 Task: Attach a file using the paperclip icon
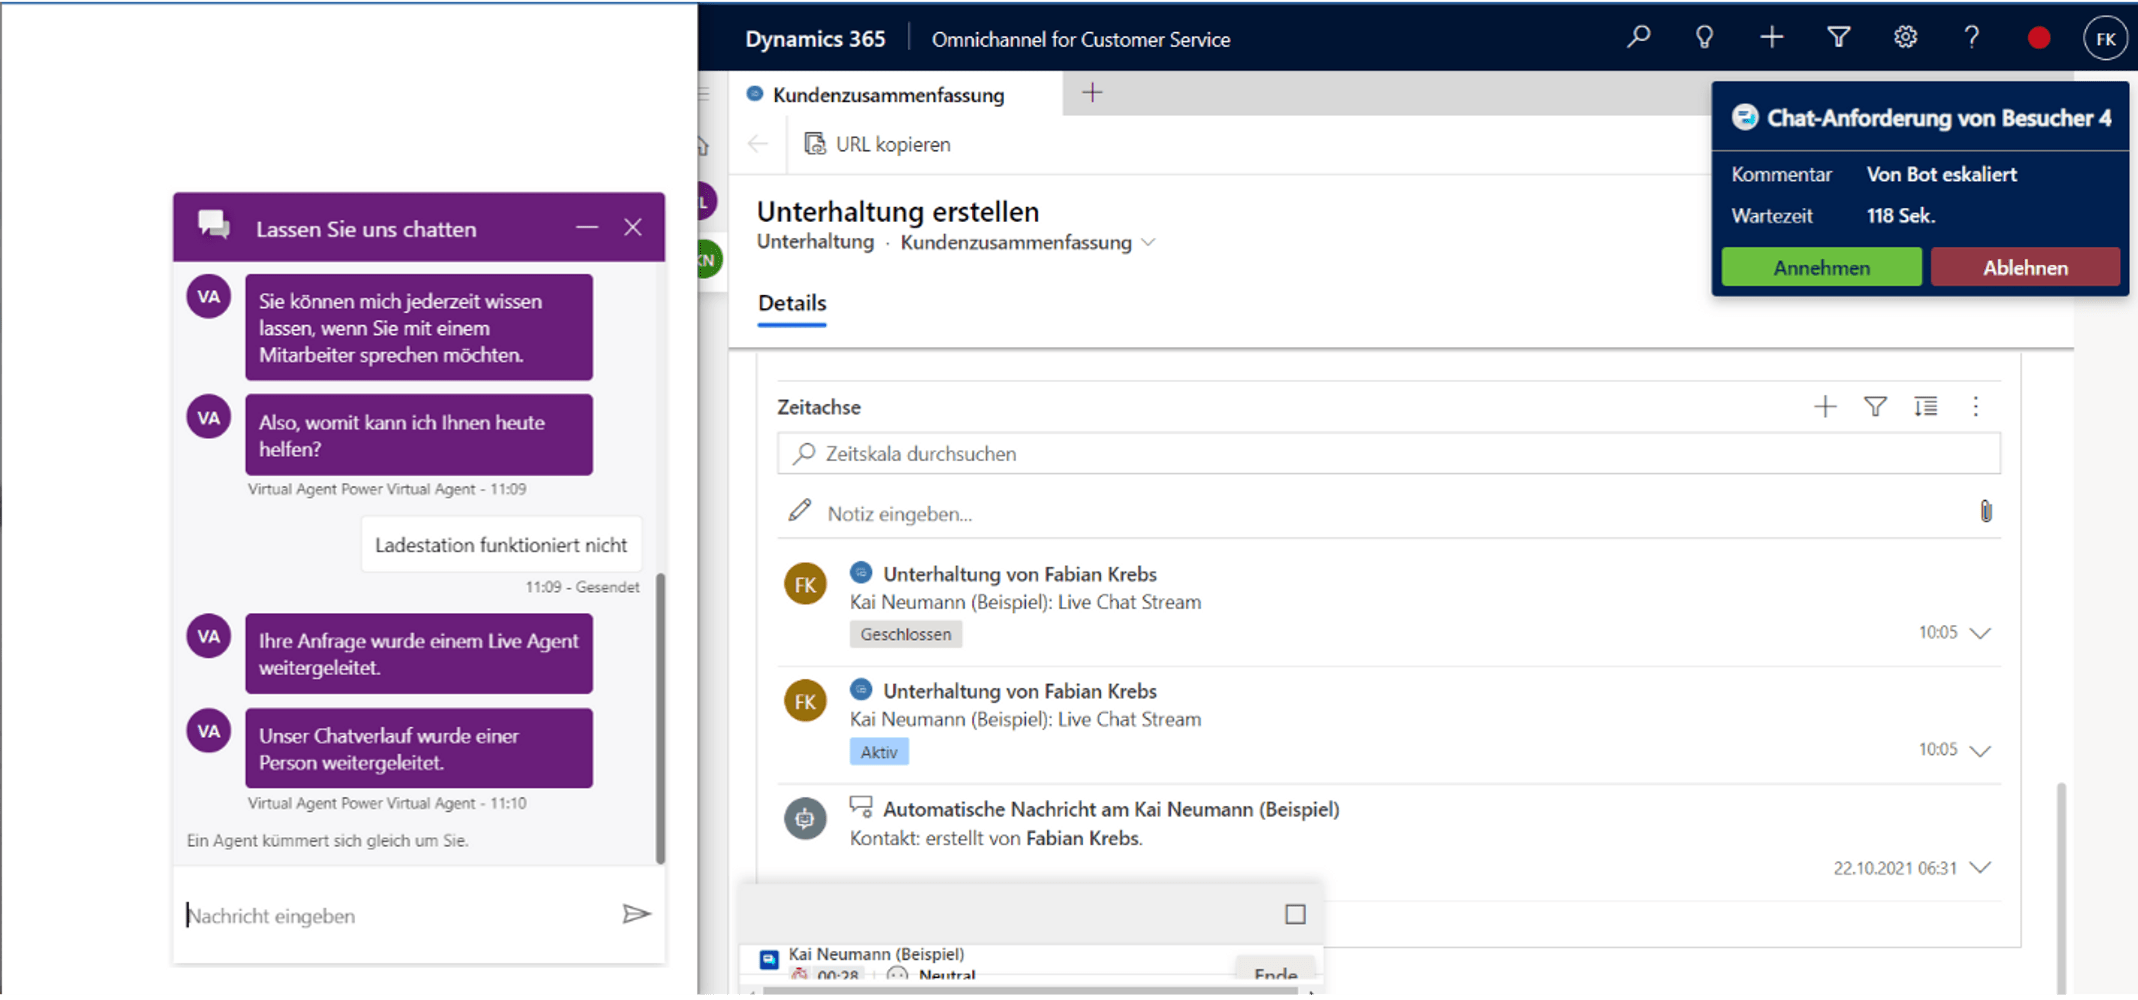click(x=1986, y=511)
